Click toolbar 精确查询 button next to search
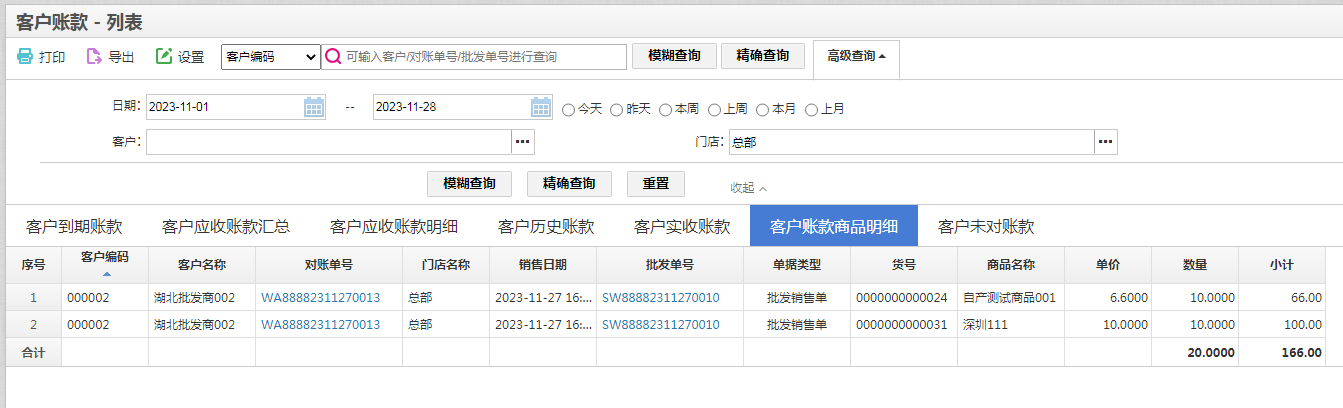The image size is (1343, 408). point(762,56)
